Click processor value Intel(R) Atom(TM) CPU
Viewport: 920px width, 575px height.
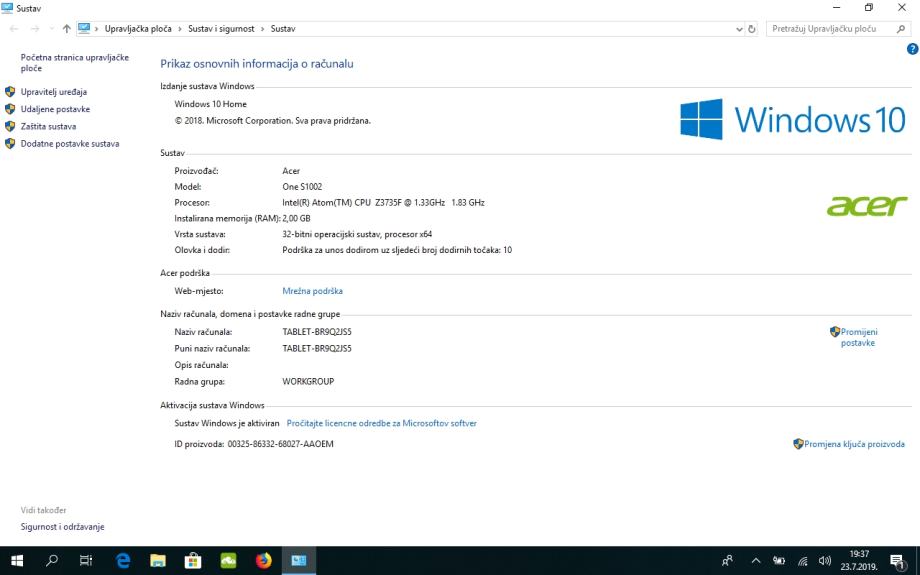(x=383, y=202)
